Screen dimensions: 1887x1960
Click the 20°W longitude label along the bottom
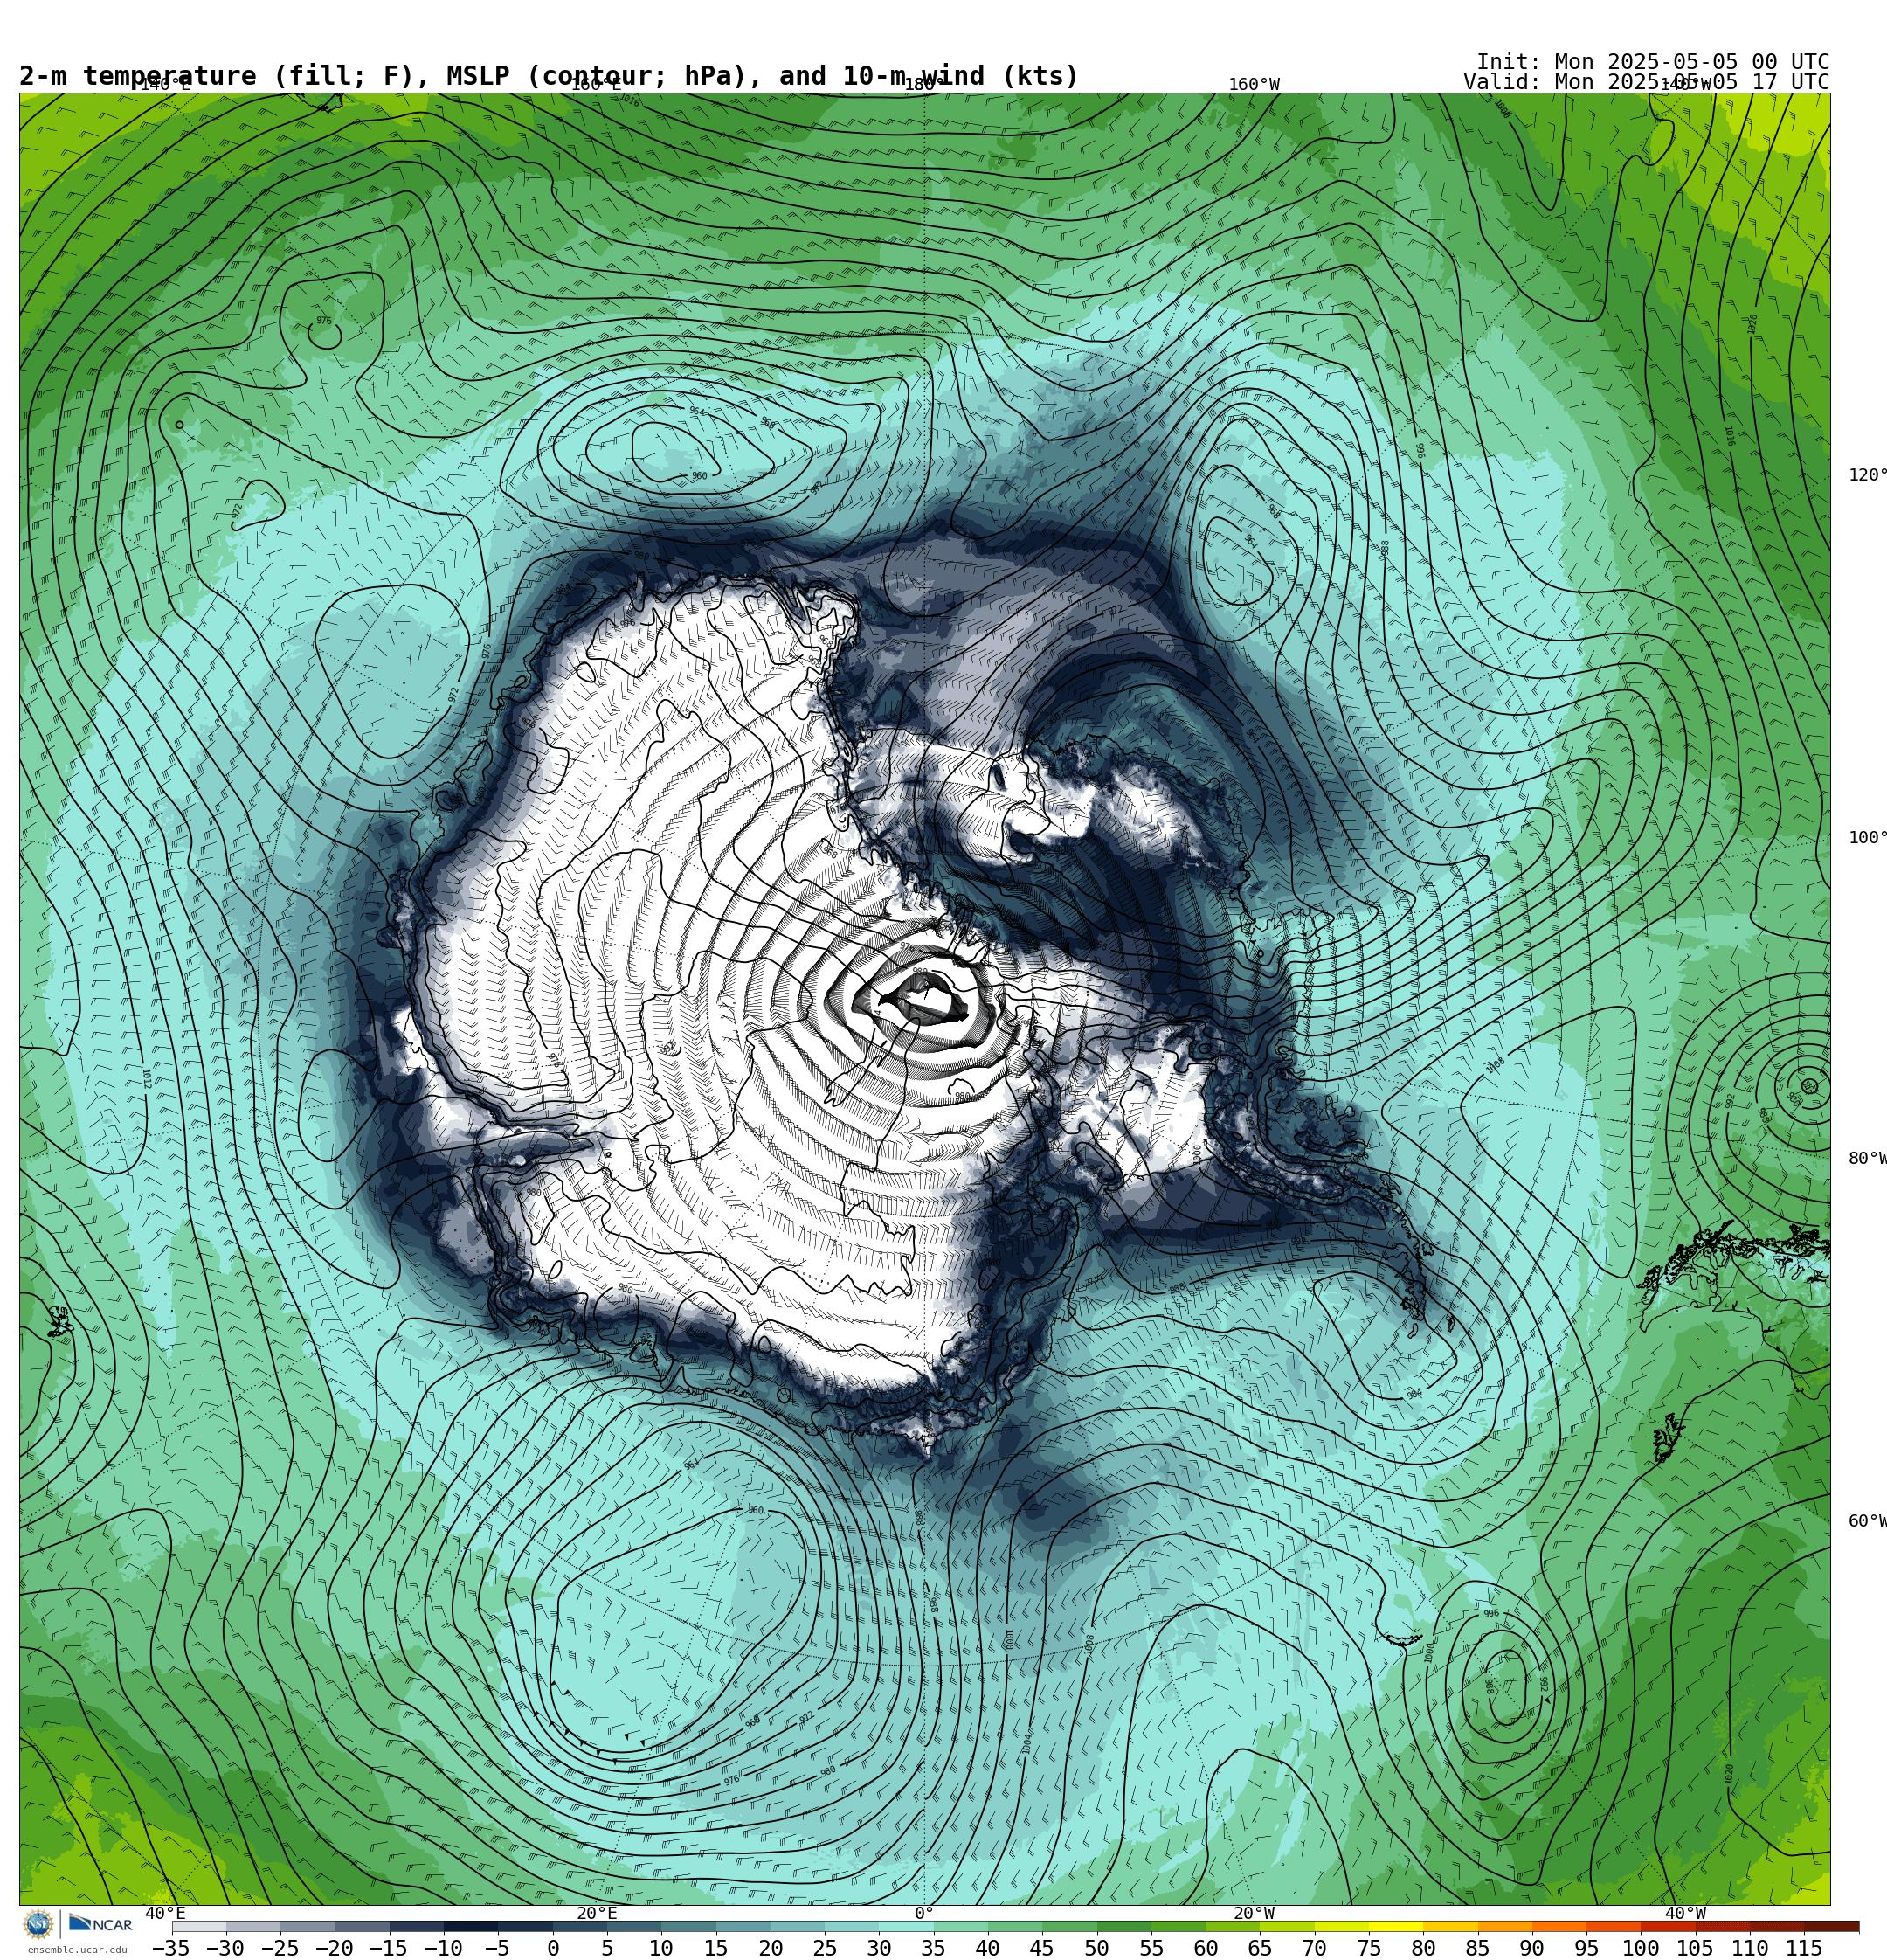pyautogui.click(x=1253, y=1913)
